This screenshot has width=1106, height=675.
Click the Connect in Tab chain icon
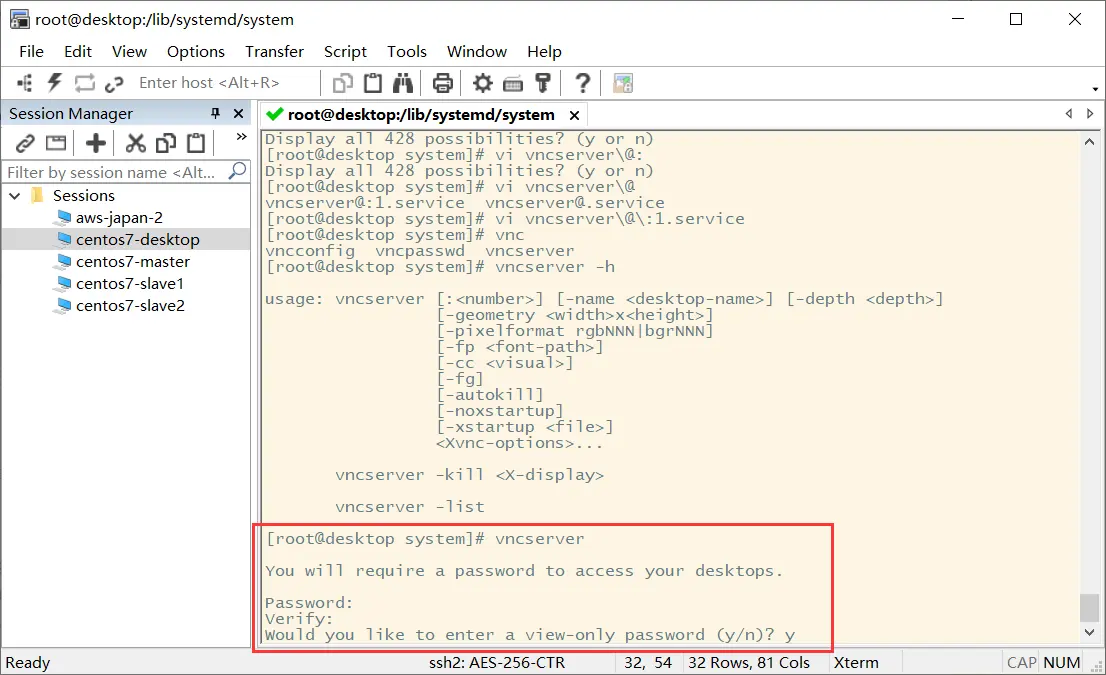coord(114,84)
